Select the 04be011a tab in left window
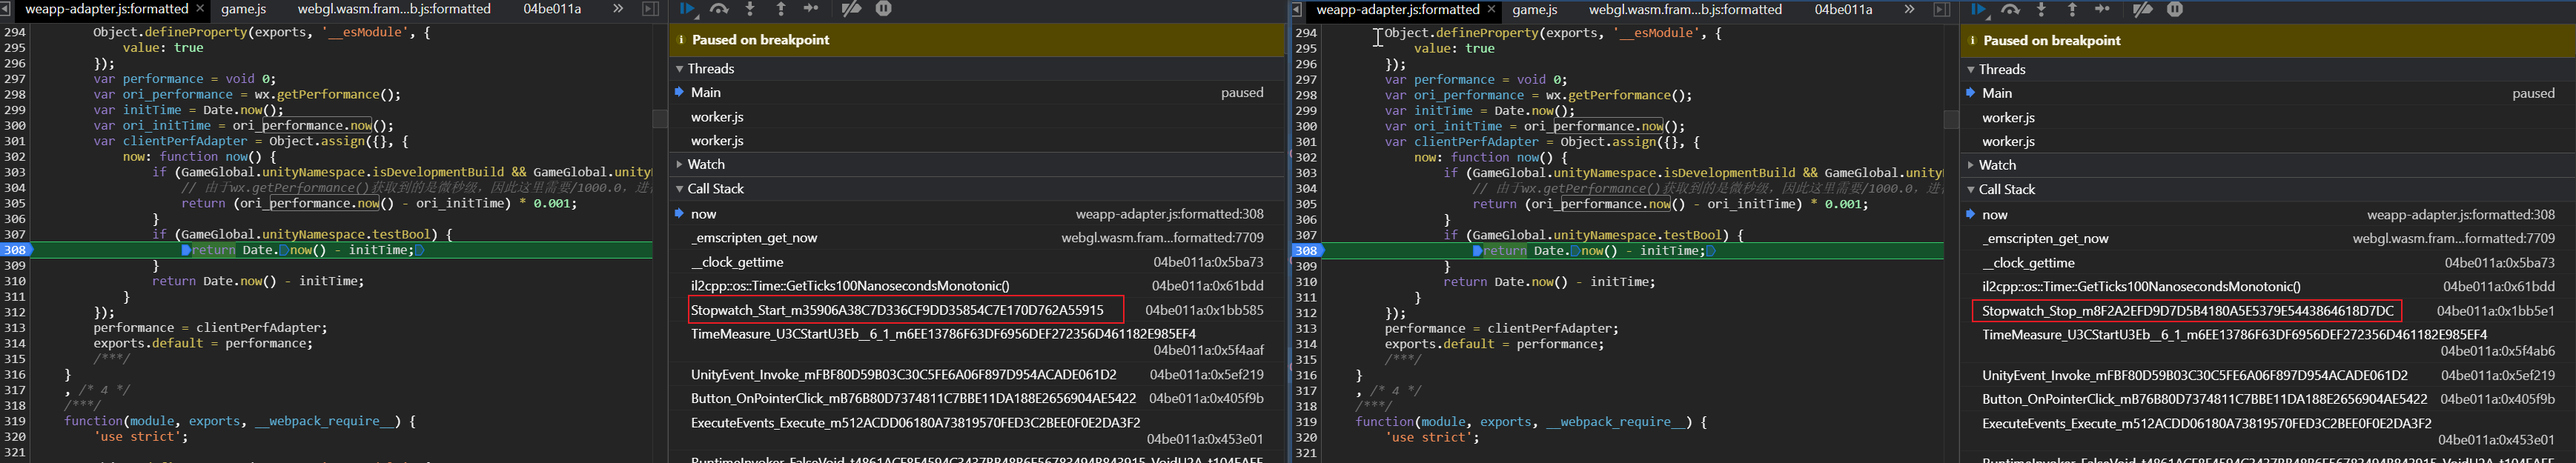 point(552,9)
